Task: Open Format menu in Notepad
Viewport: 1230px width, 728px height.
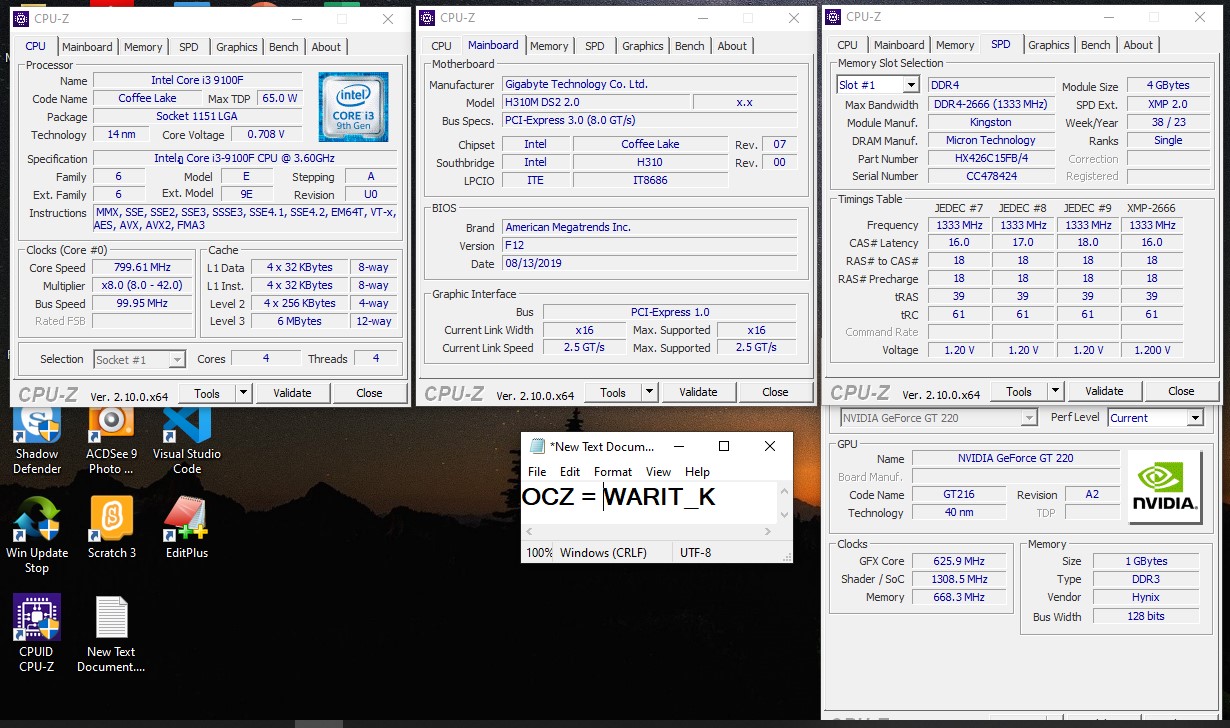Action: point(613,472)
